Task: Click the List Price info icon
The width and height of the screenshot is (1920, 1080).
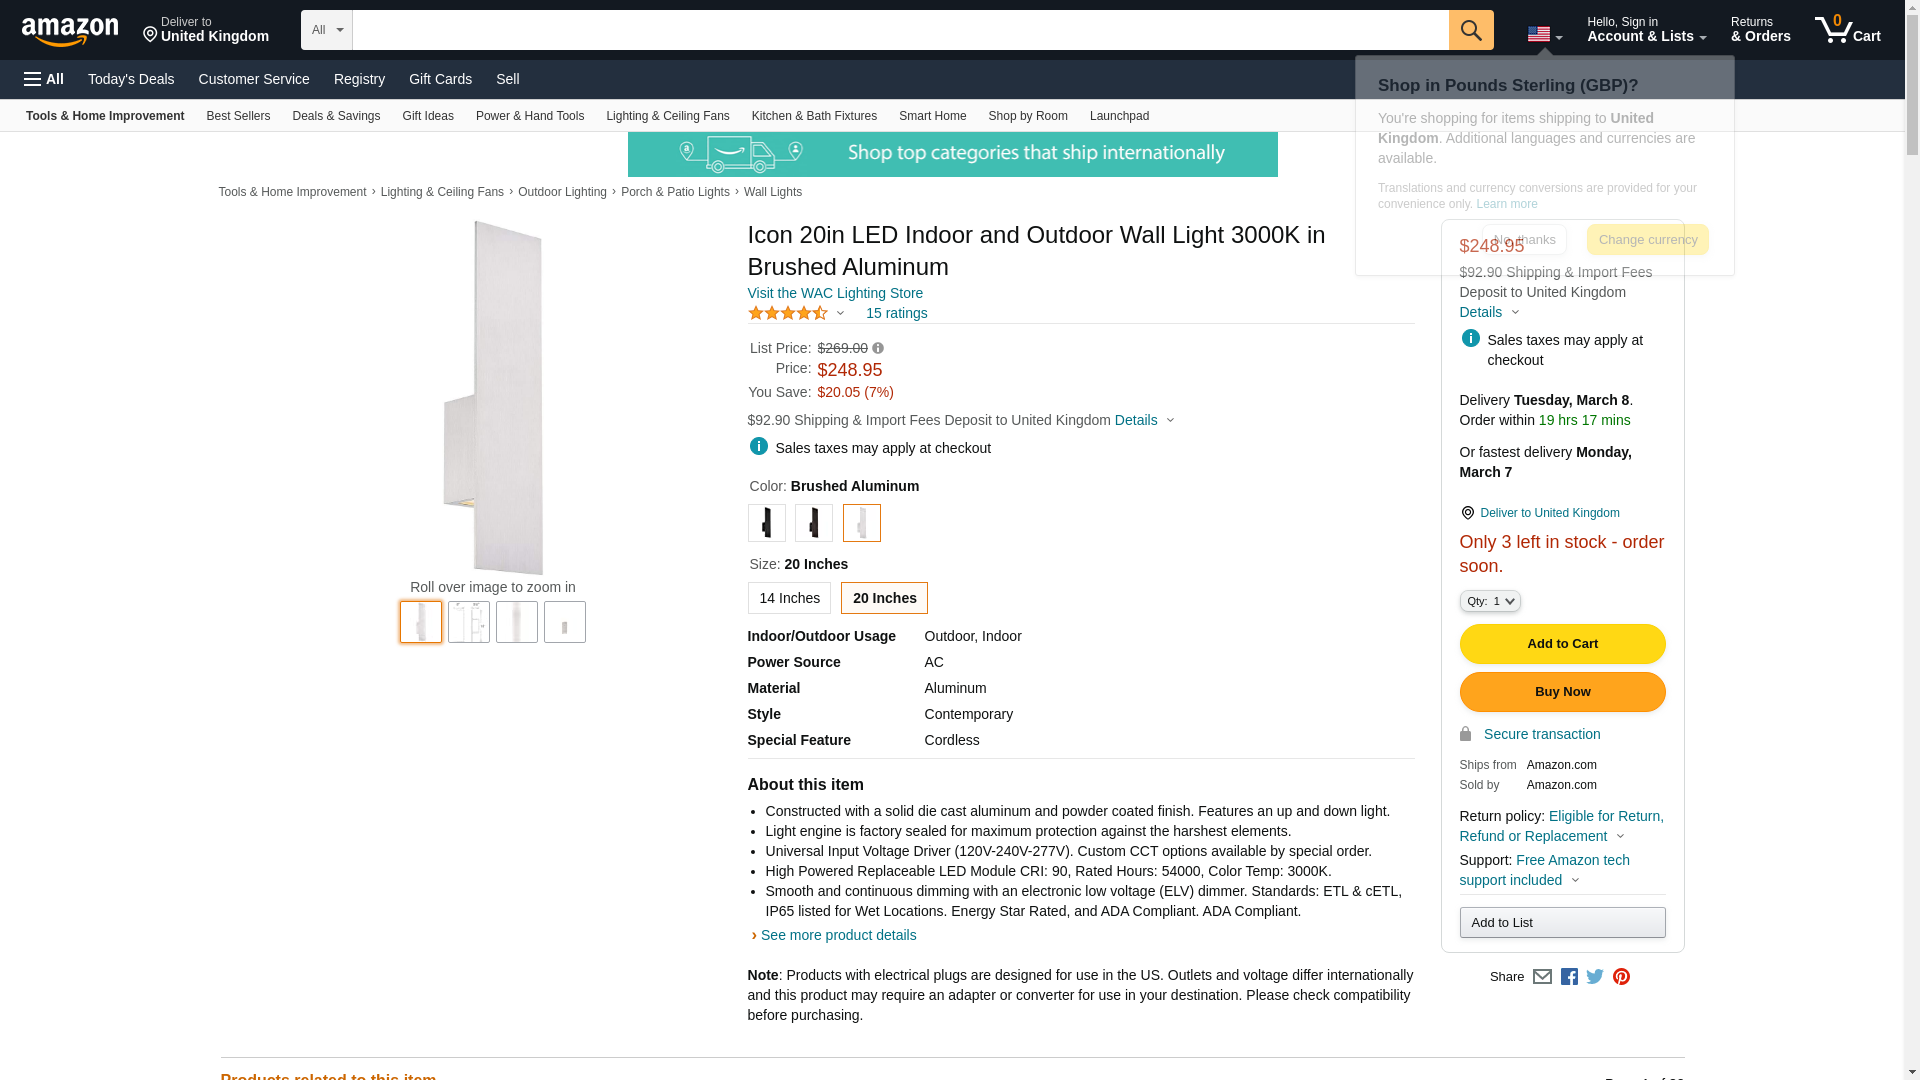Action: [x=878, y=349]
